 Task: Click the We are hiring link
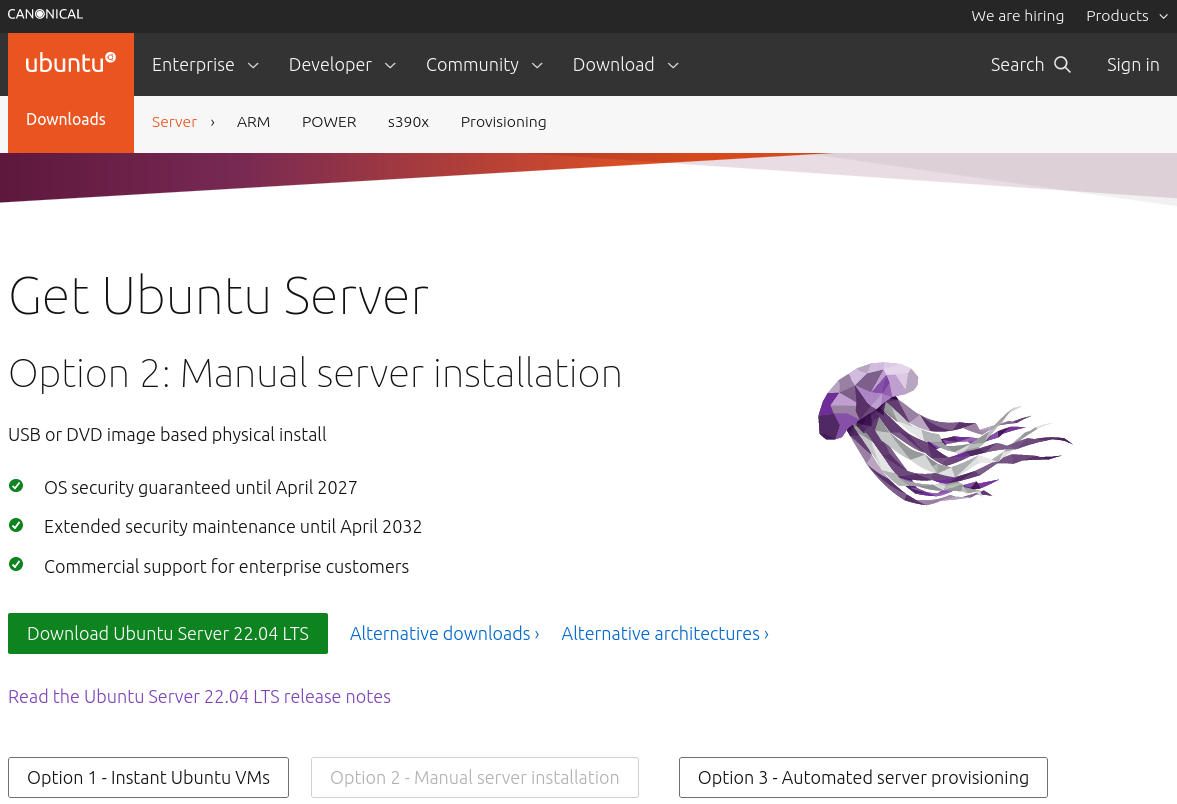point(1017,16)
